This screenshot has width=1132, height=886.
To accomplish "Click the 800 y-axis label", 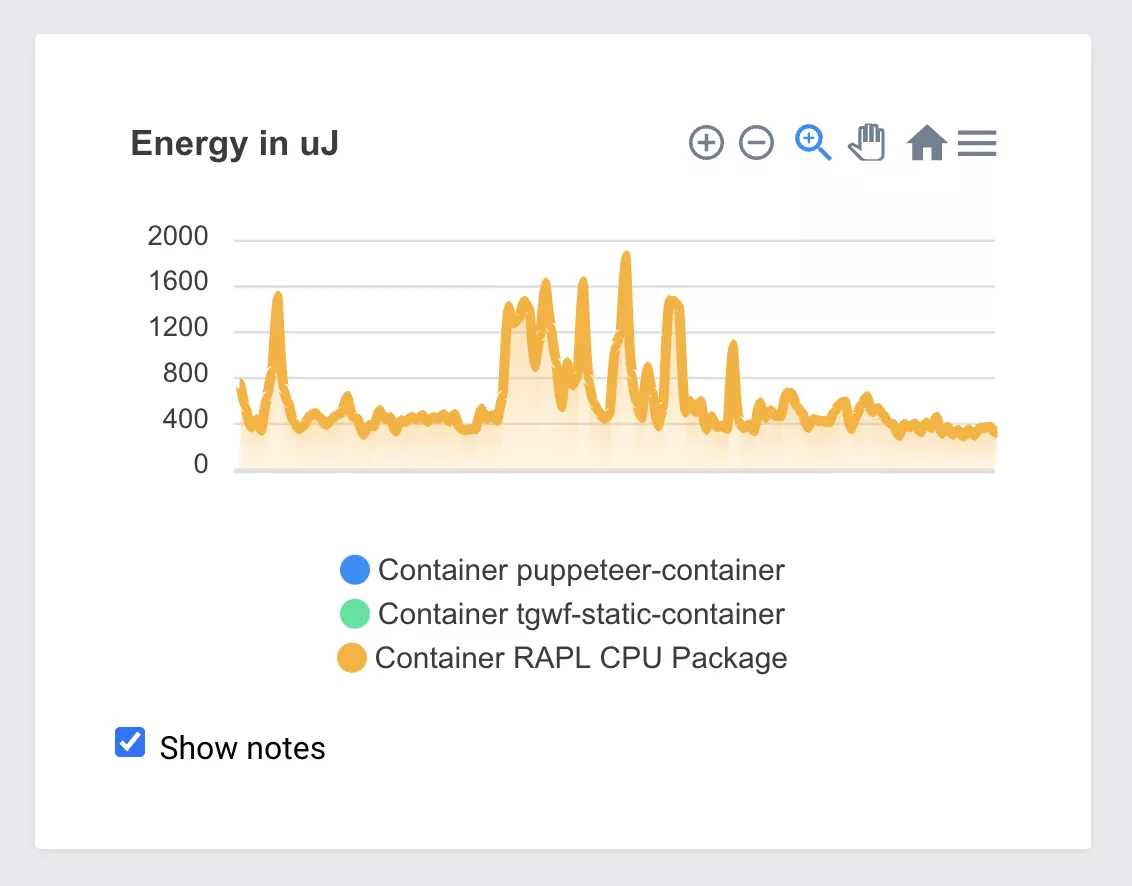I will pos(185,373).
